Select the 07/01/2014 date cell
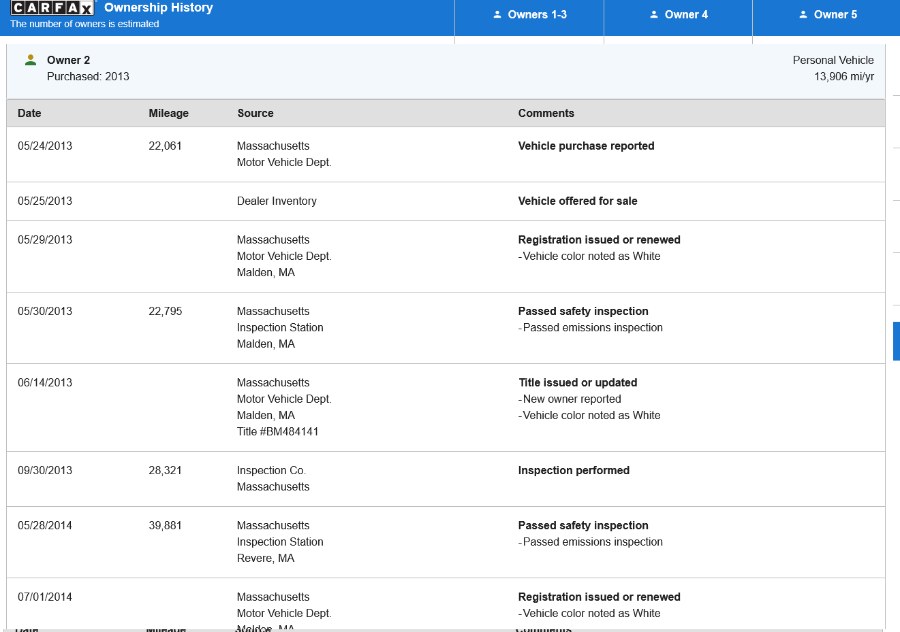Screen dimensions: 900x632 point(45,597)
